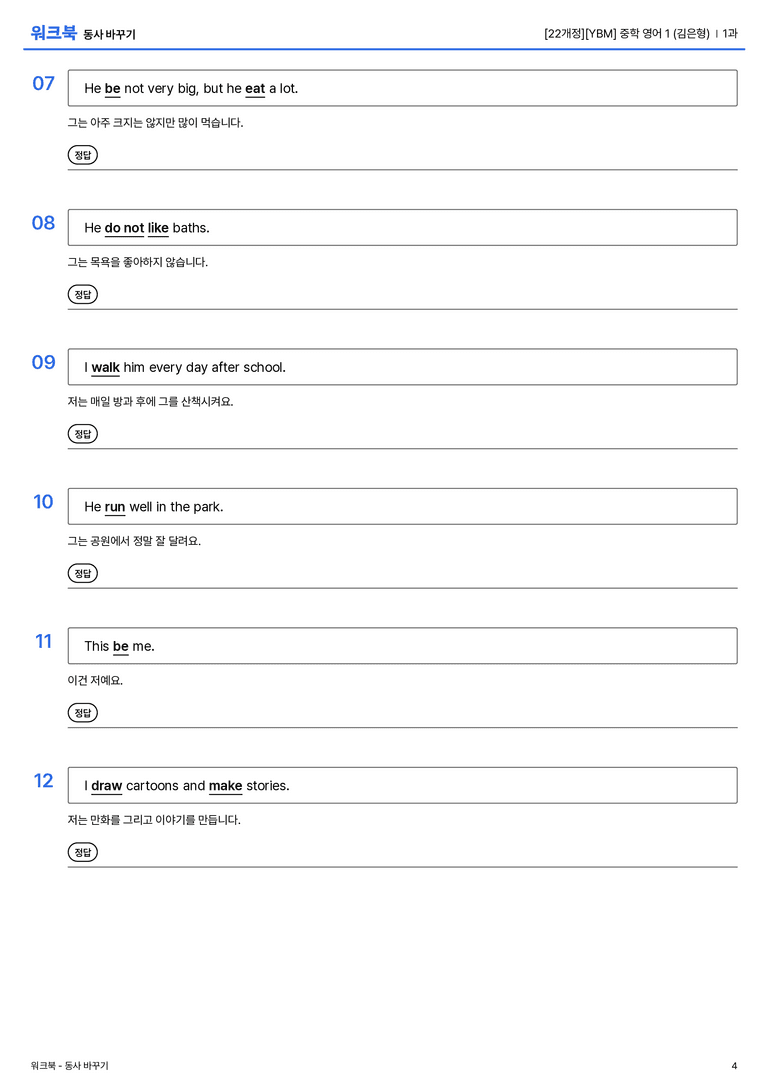Click the 정답 badge under question 09
Image resolution: width=768 pixels, height=1087 pixels.
click(82, 433)
